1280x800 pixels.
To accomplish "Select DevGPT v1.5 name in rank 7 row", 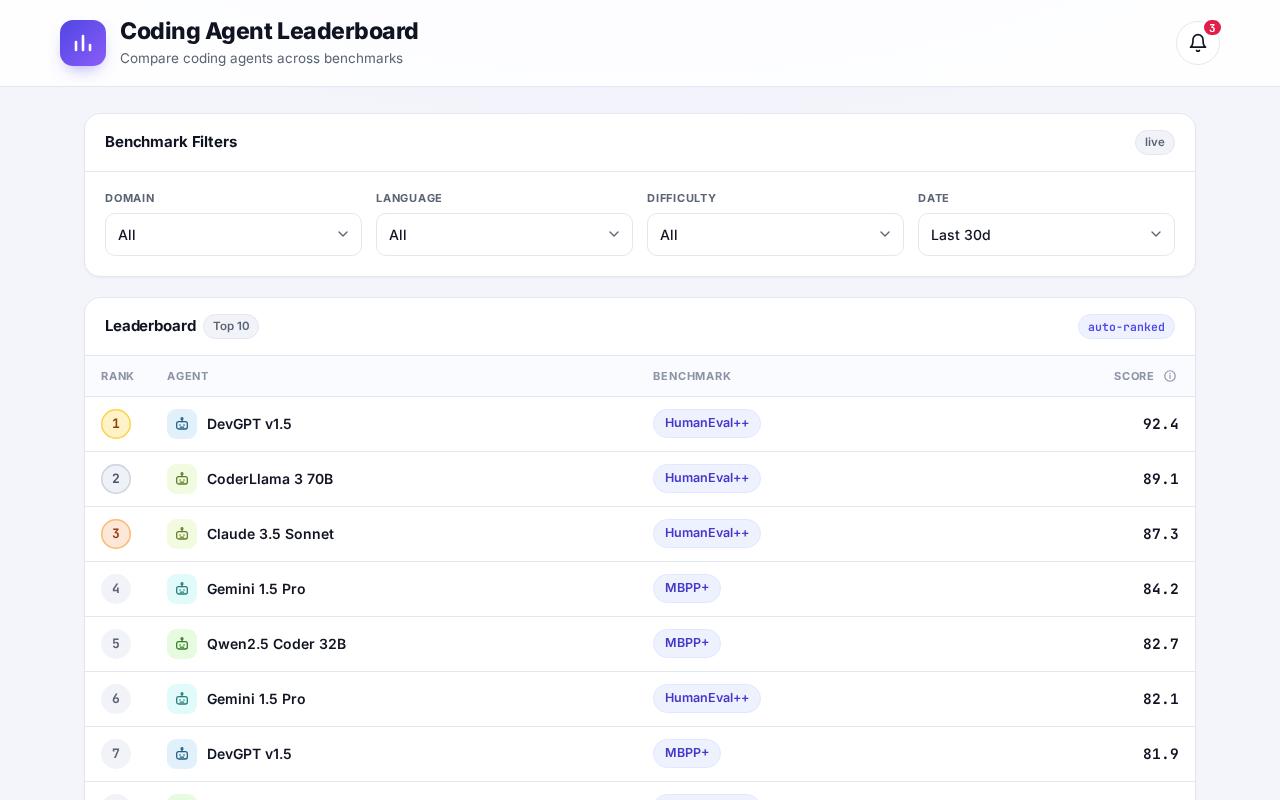I will 249,754.
